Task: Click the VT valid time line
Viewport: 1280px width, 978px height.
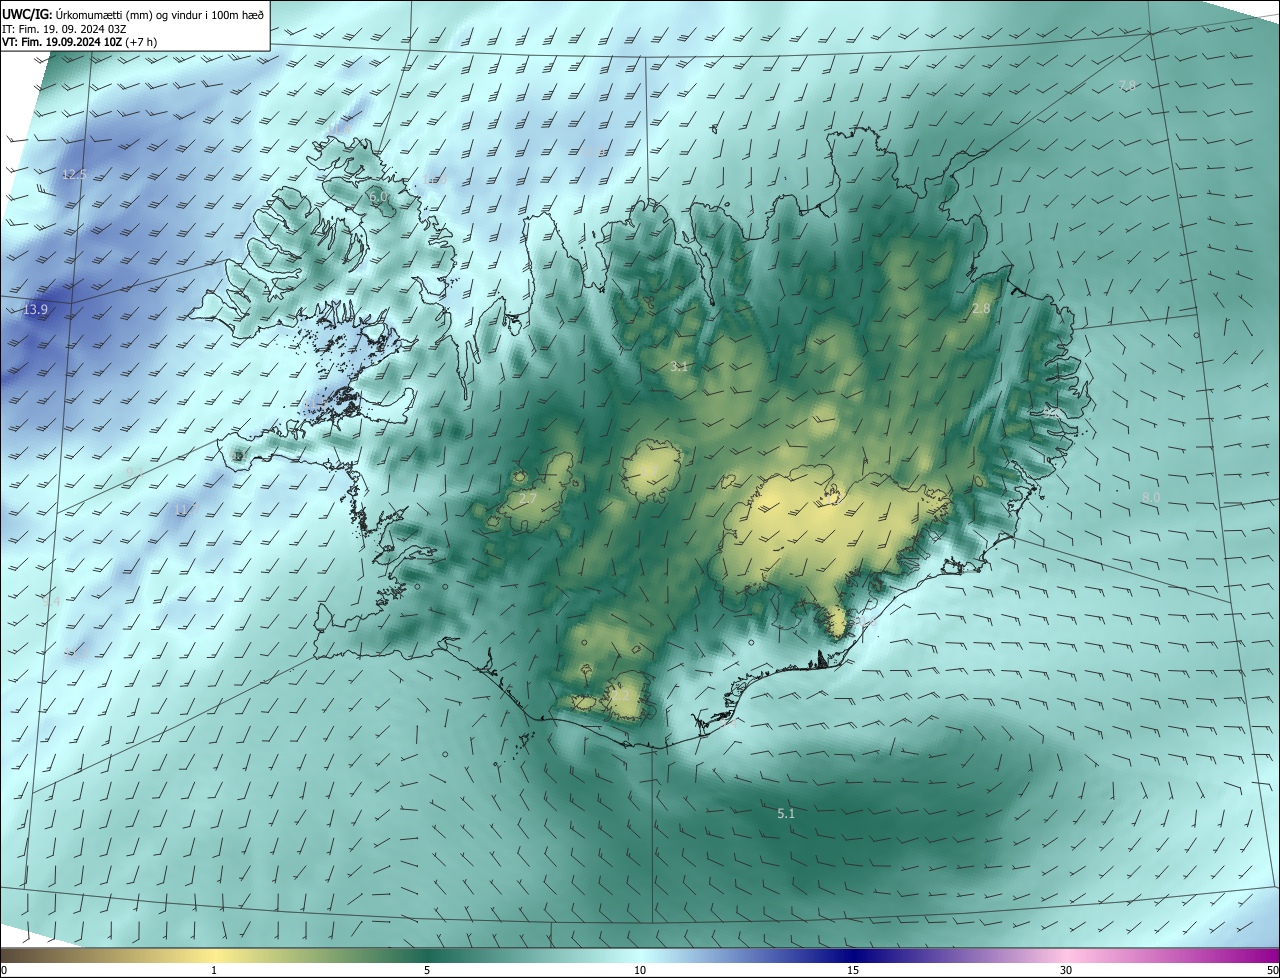Action: pos(80,42)
